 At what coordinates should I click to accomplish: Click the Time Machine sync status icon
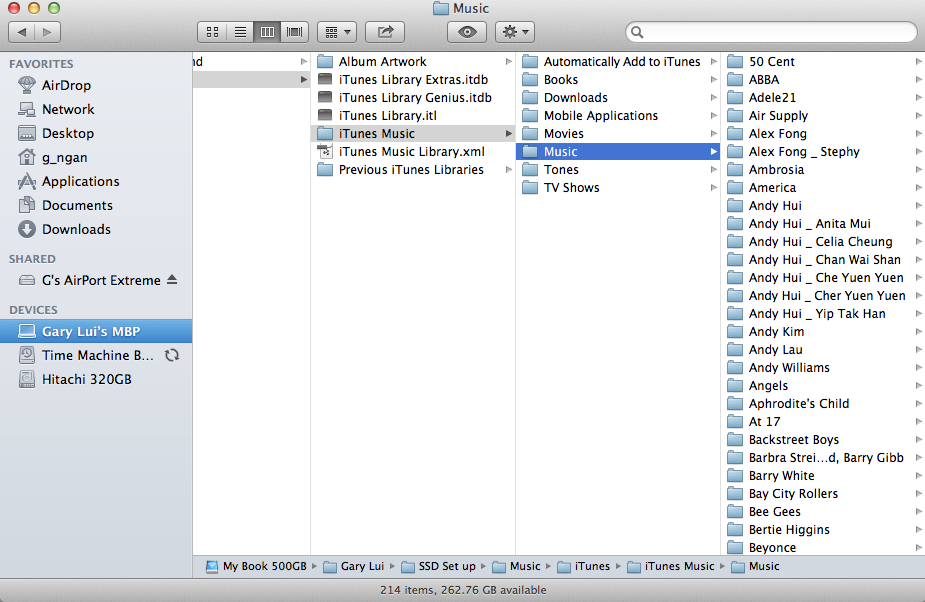[x=172, y=355]
